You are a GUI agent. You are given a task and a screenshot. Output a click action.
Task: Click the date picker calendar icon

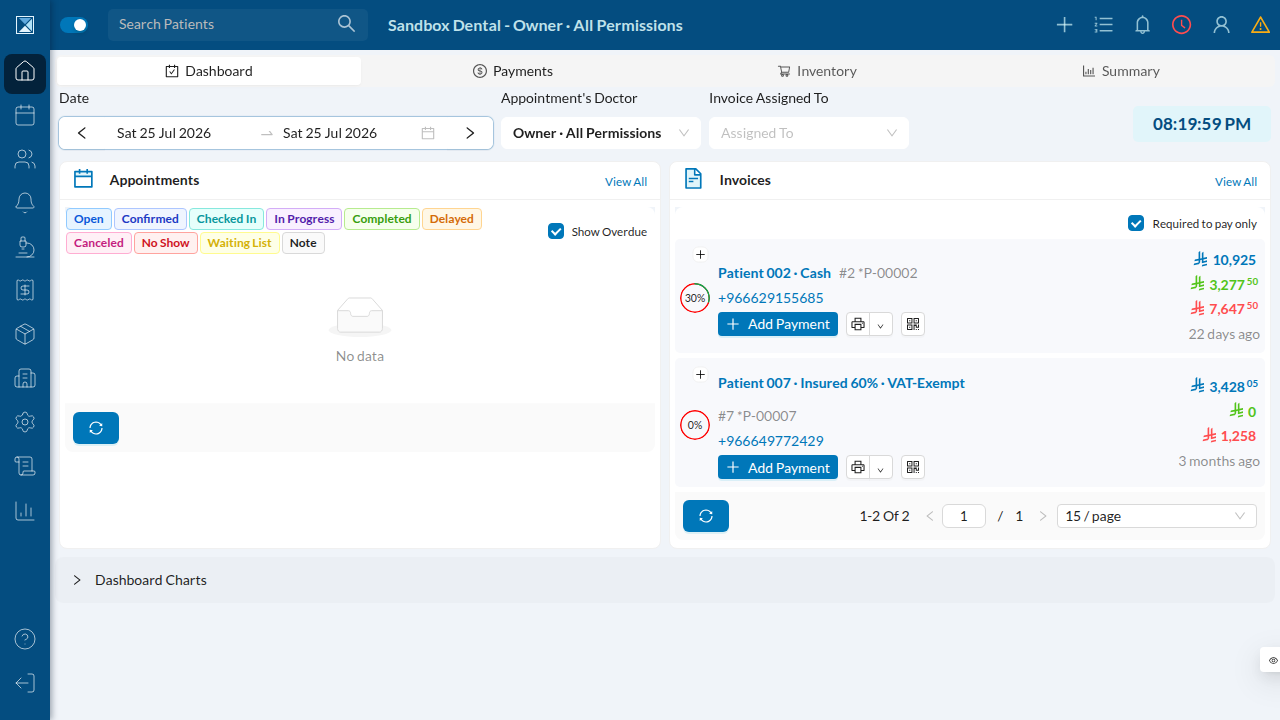[x=428, y=133]
